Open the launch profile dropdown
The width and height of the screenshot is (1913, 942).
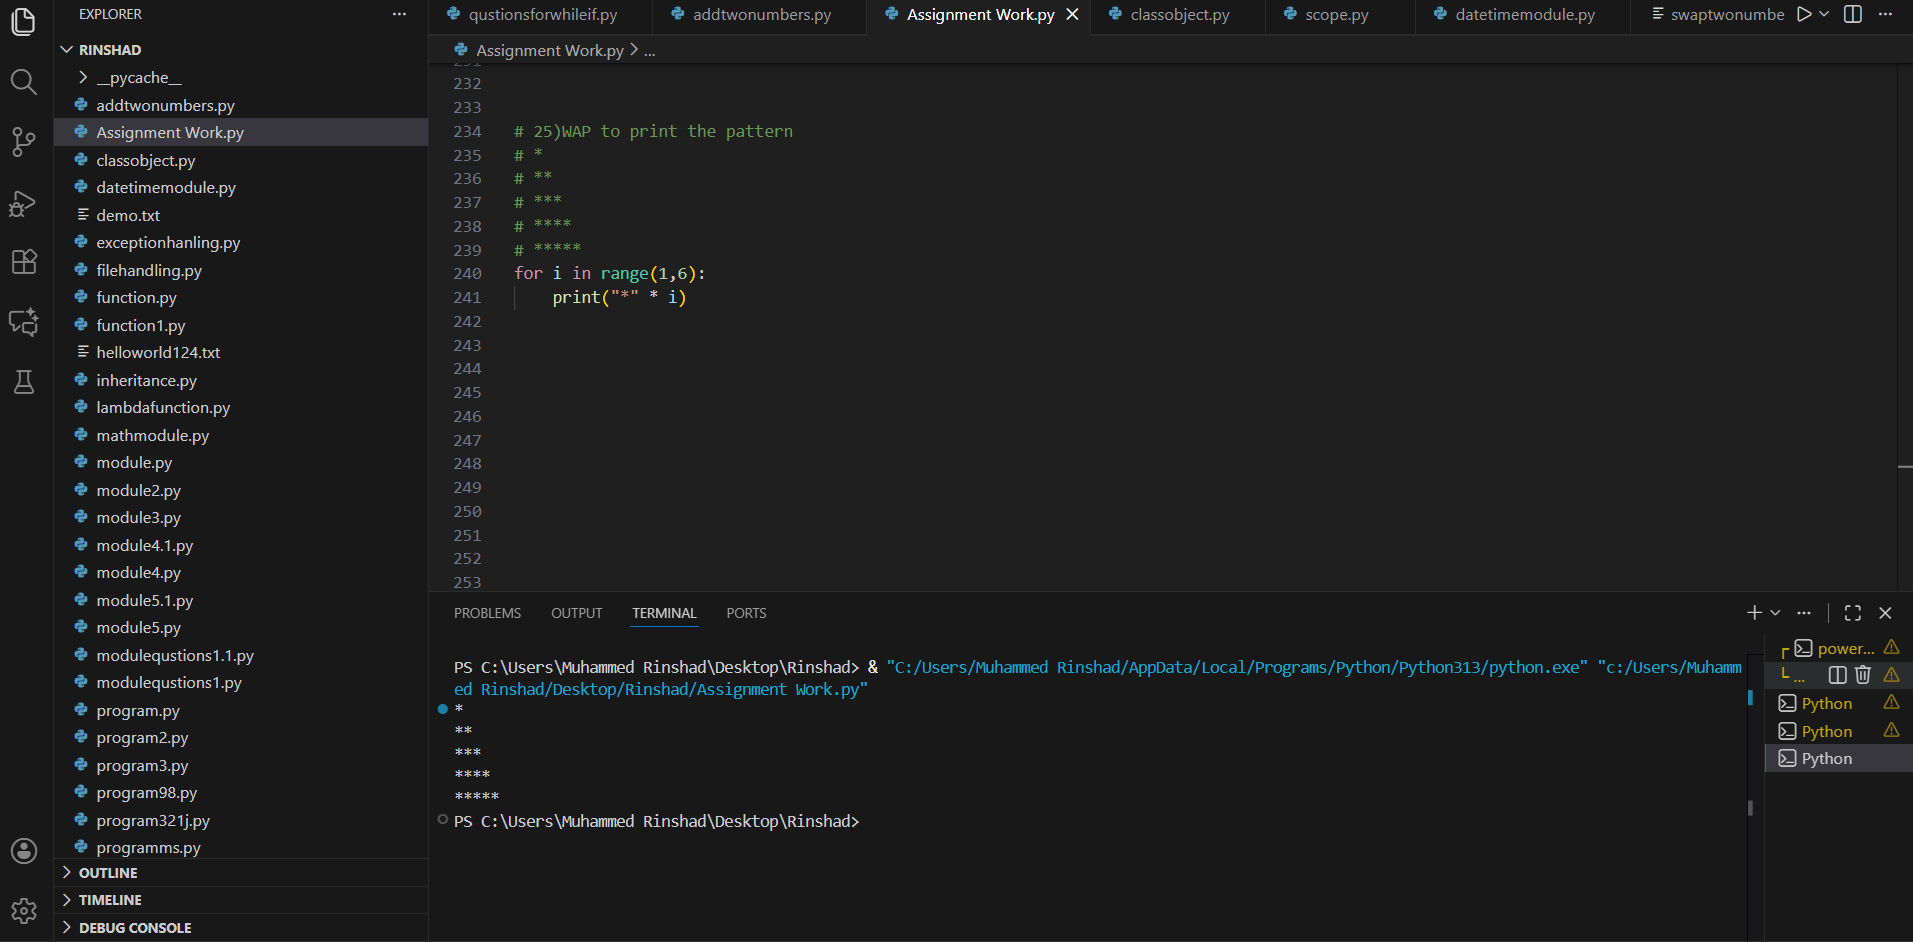1823,14
